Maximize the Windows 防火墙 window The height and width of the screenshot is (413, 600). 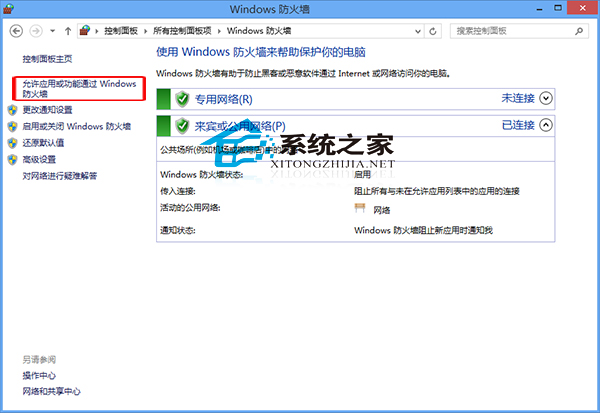click(558, 8)
